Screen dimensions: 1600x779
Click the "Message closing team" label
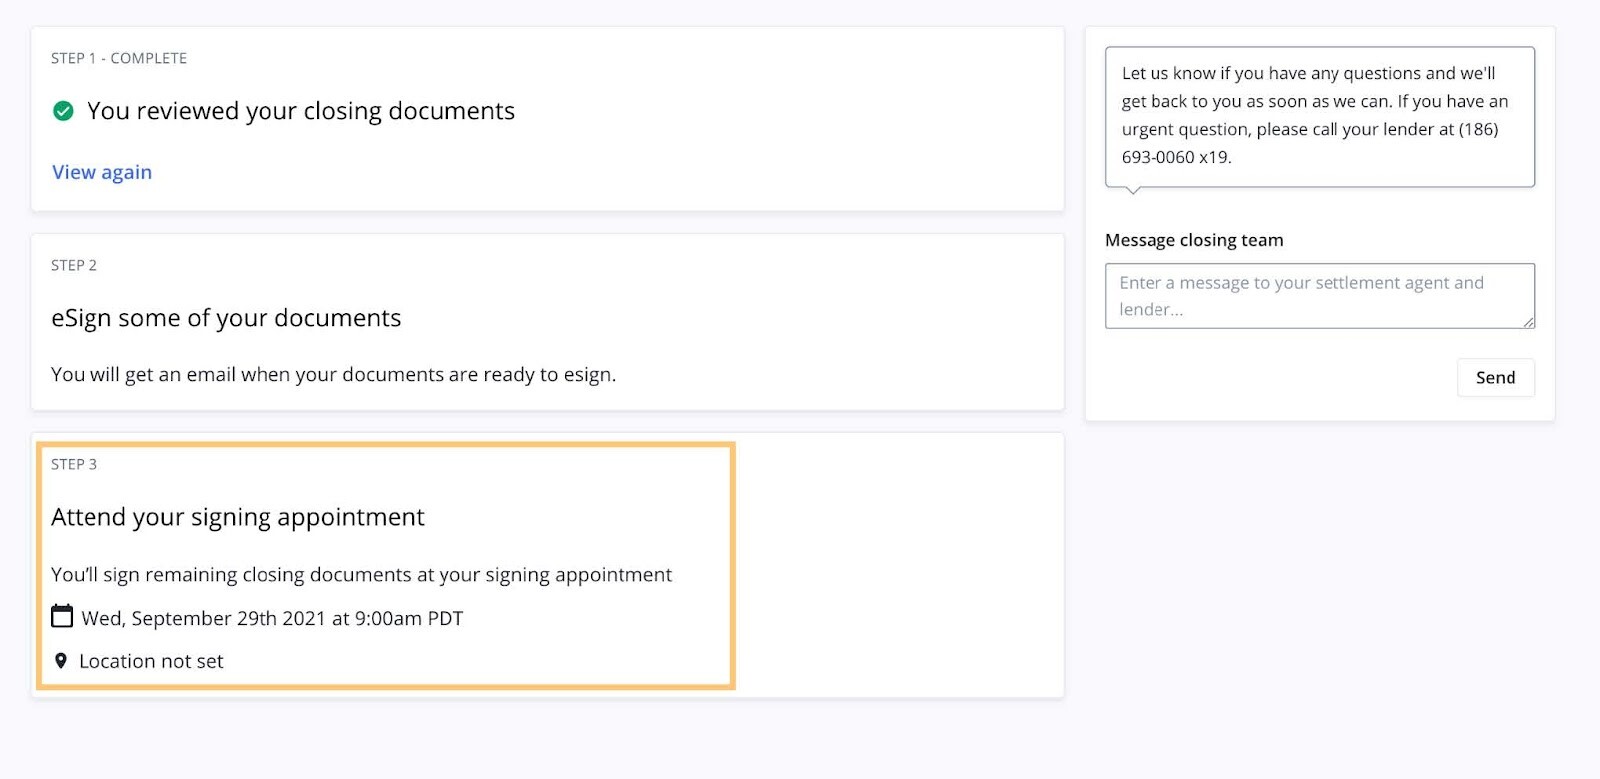pos(1194,240)
